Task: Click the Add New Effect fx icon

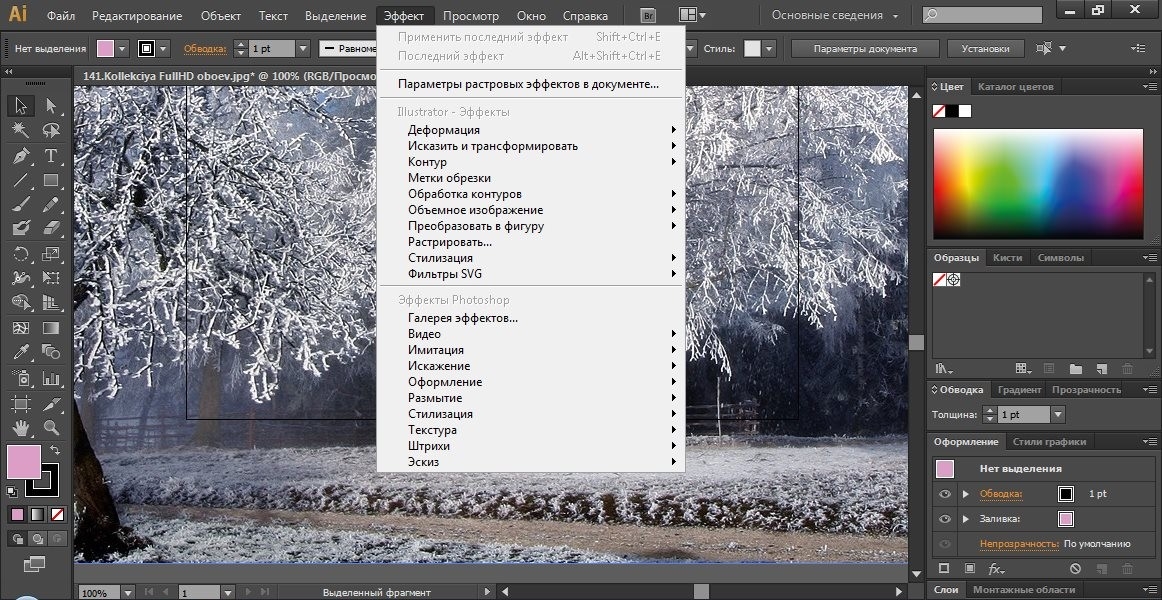Action: (x=996, y=568)
